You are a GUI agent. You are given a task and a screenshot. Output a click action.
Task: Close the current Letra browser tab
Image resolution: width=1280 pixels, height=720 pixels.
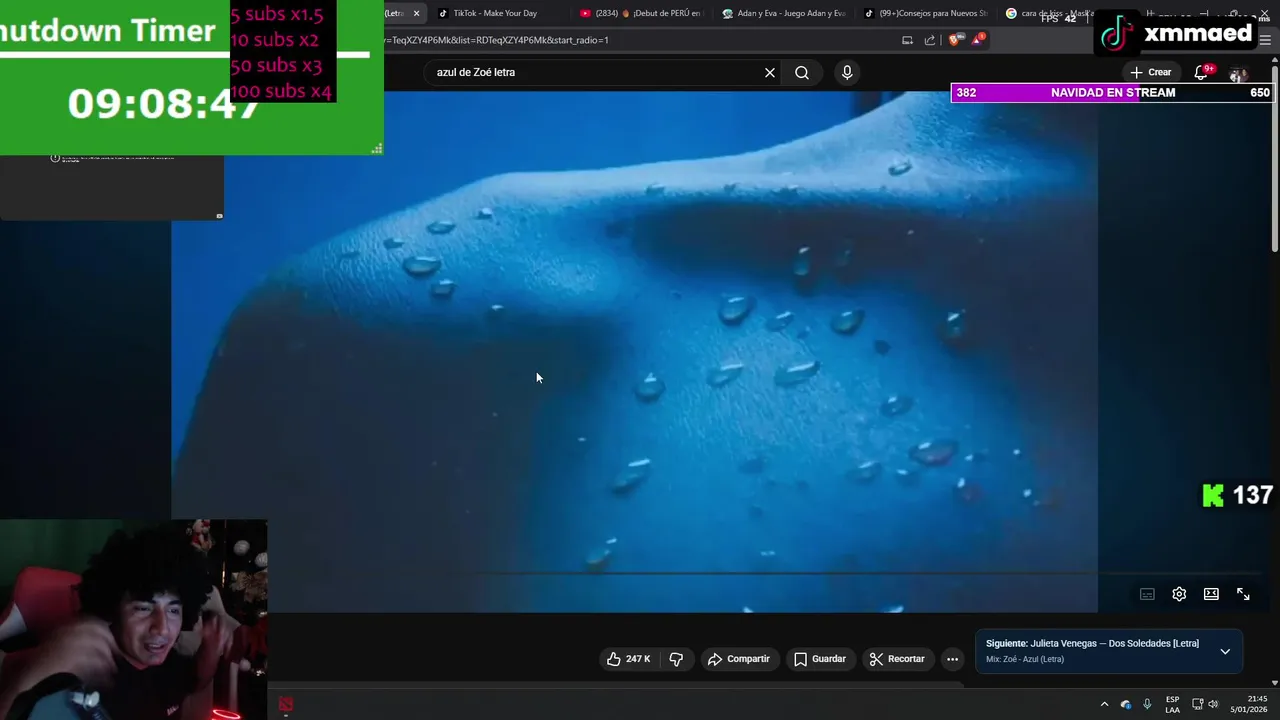[417, 13]
